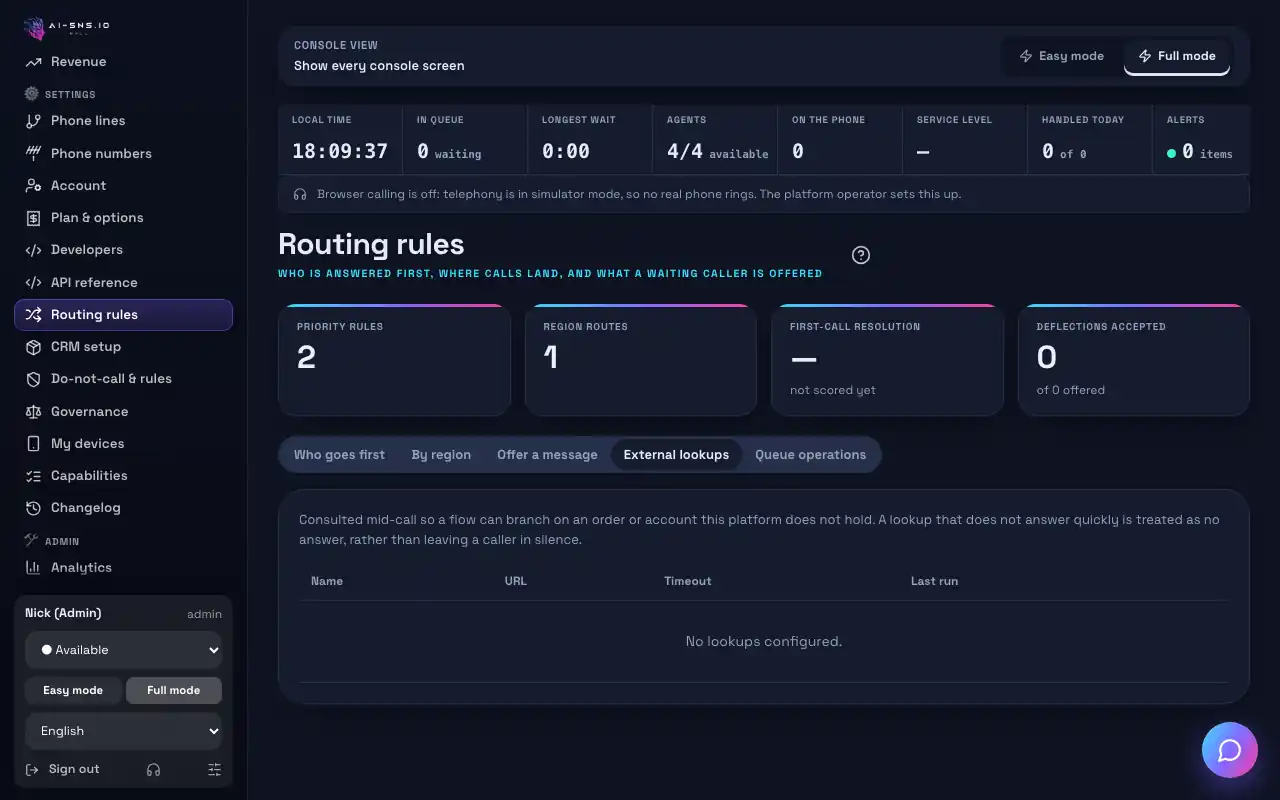Click the headset icon beside Sign out
This screenshot has width=1280, height=800.
[x=153, y=769]
